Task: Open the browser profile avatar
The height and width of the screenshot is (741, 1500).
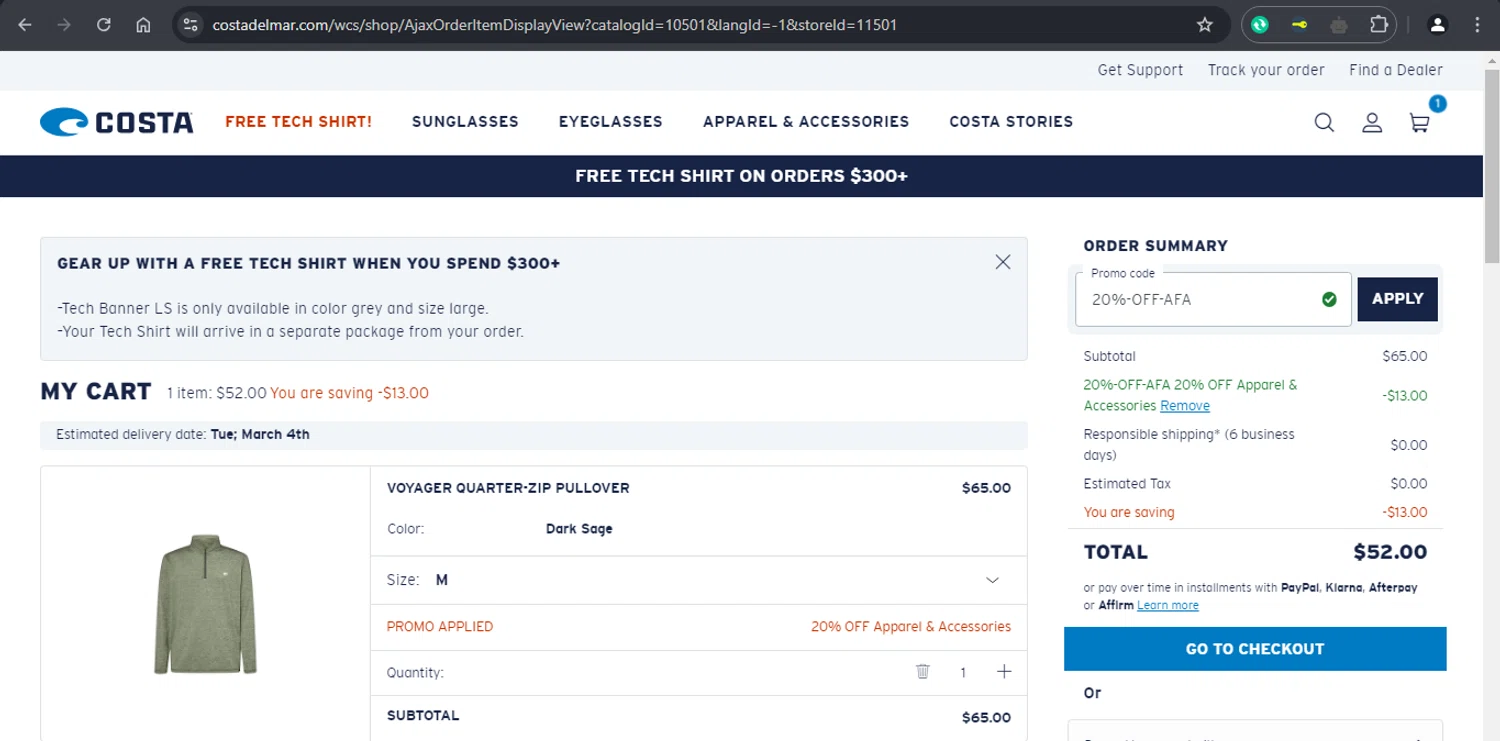Action: coord(1437,25)
